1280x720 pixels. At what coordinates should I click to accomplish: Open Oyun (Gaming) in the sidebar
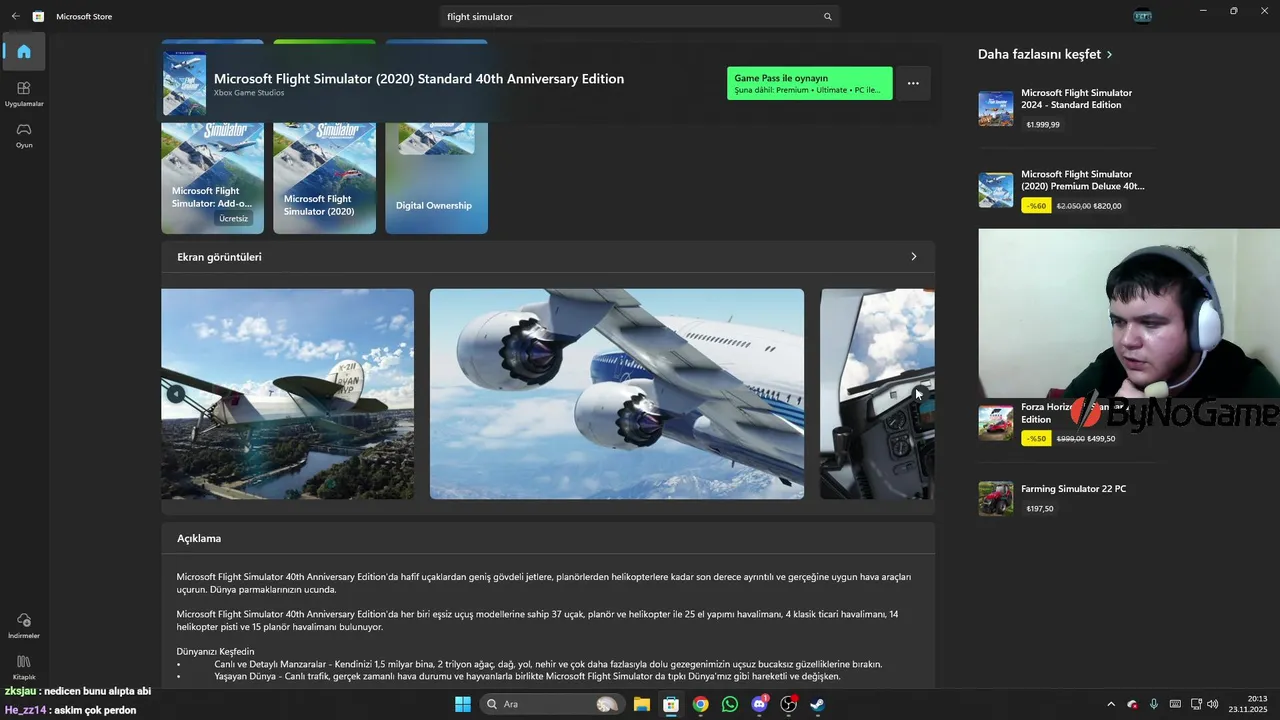coord(24,135)
